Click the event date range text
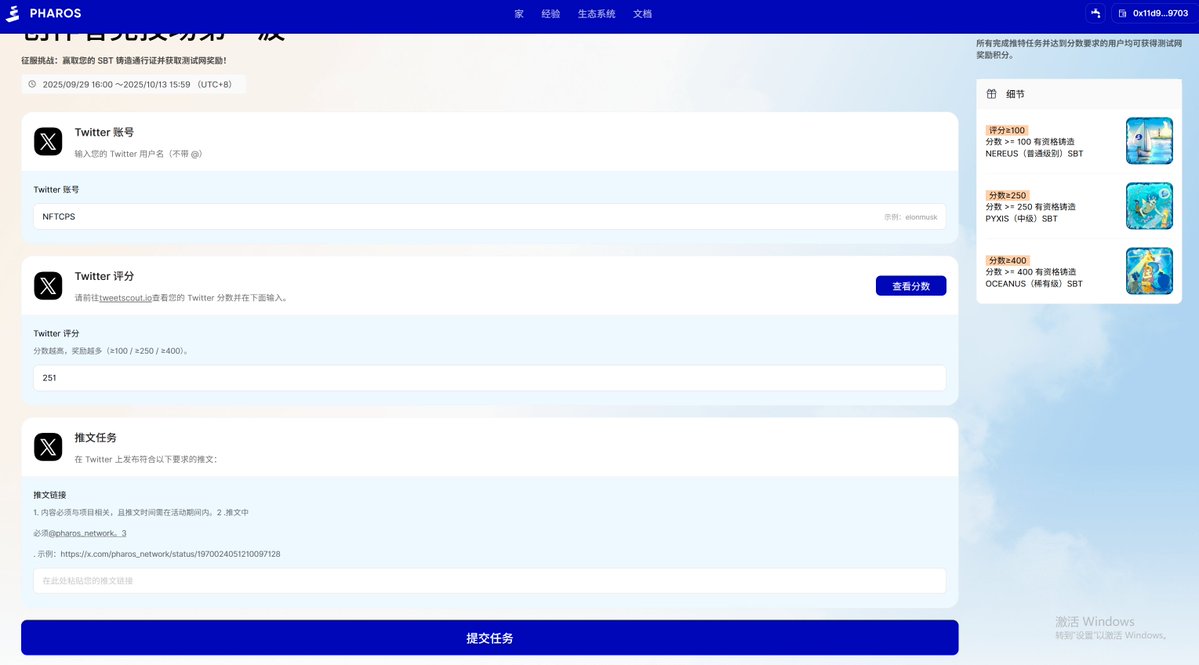 point(137,85)
